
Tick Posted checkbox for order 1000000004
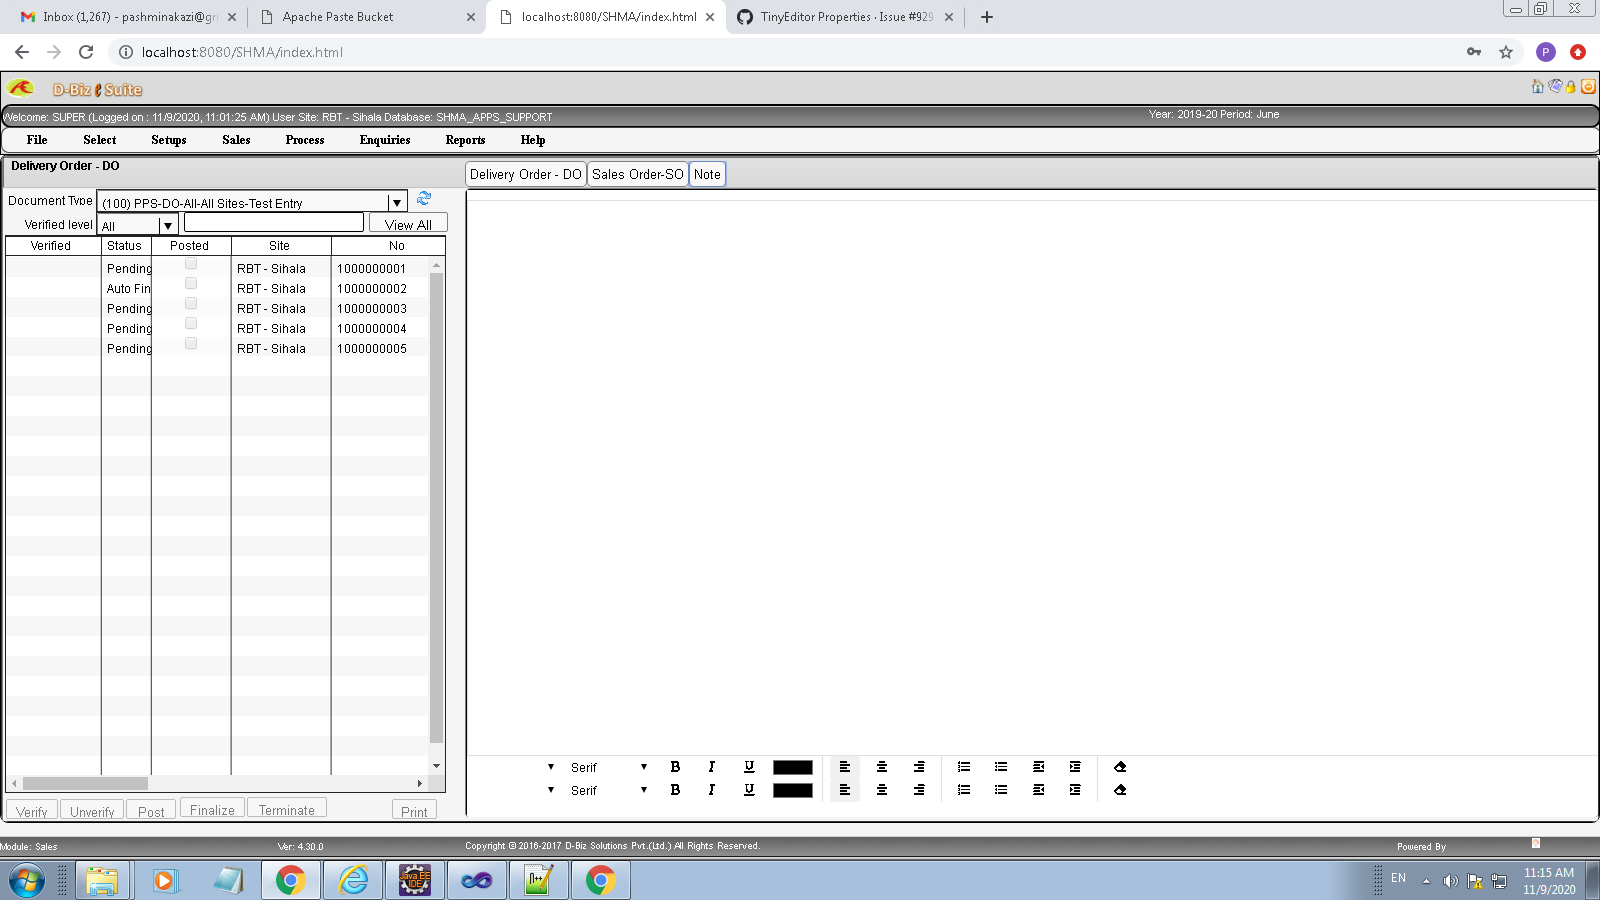tap(191, 324)
